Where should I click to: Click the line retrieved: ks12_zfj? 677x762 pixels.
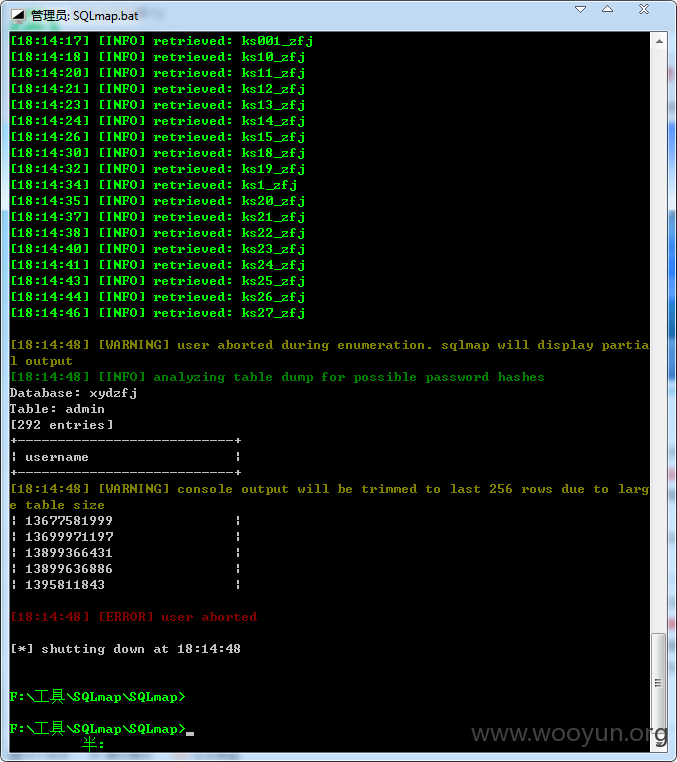[157, 89]
